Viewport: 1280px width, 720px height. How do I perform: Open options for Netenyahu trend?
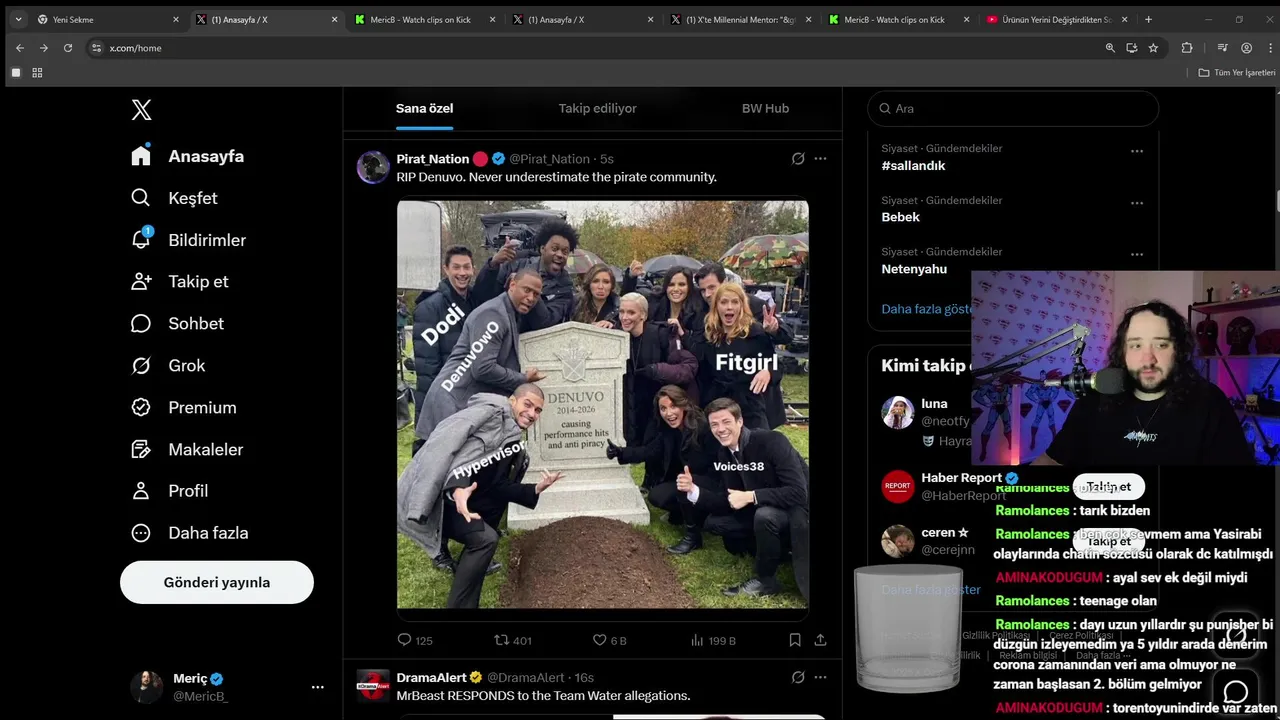tap(1137, 254)
